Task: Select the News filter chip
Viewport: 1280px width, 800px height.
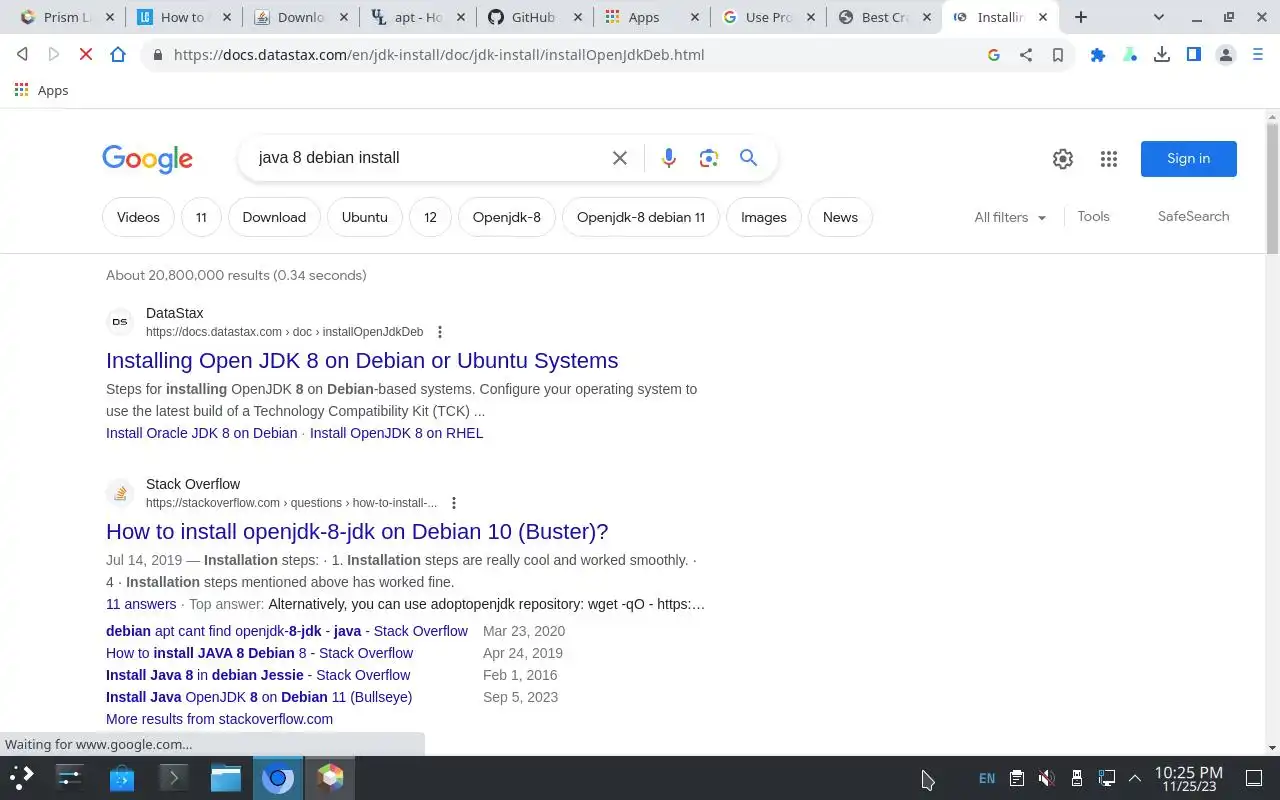Action: coord(840,217)
